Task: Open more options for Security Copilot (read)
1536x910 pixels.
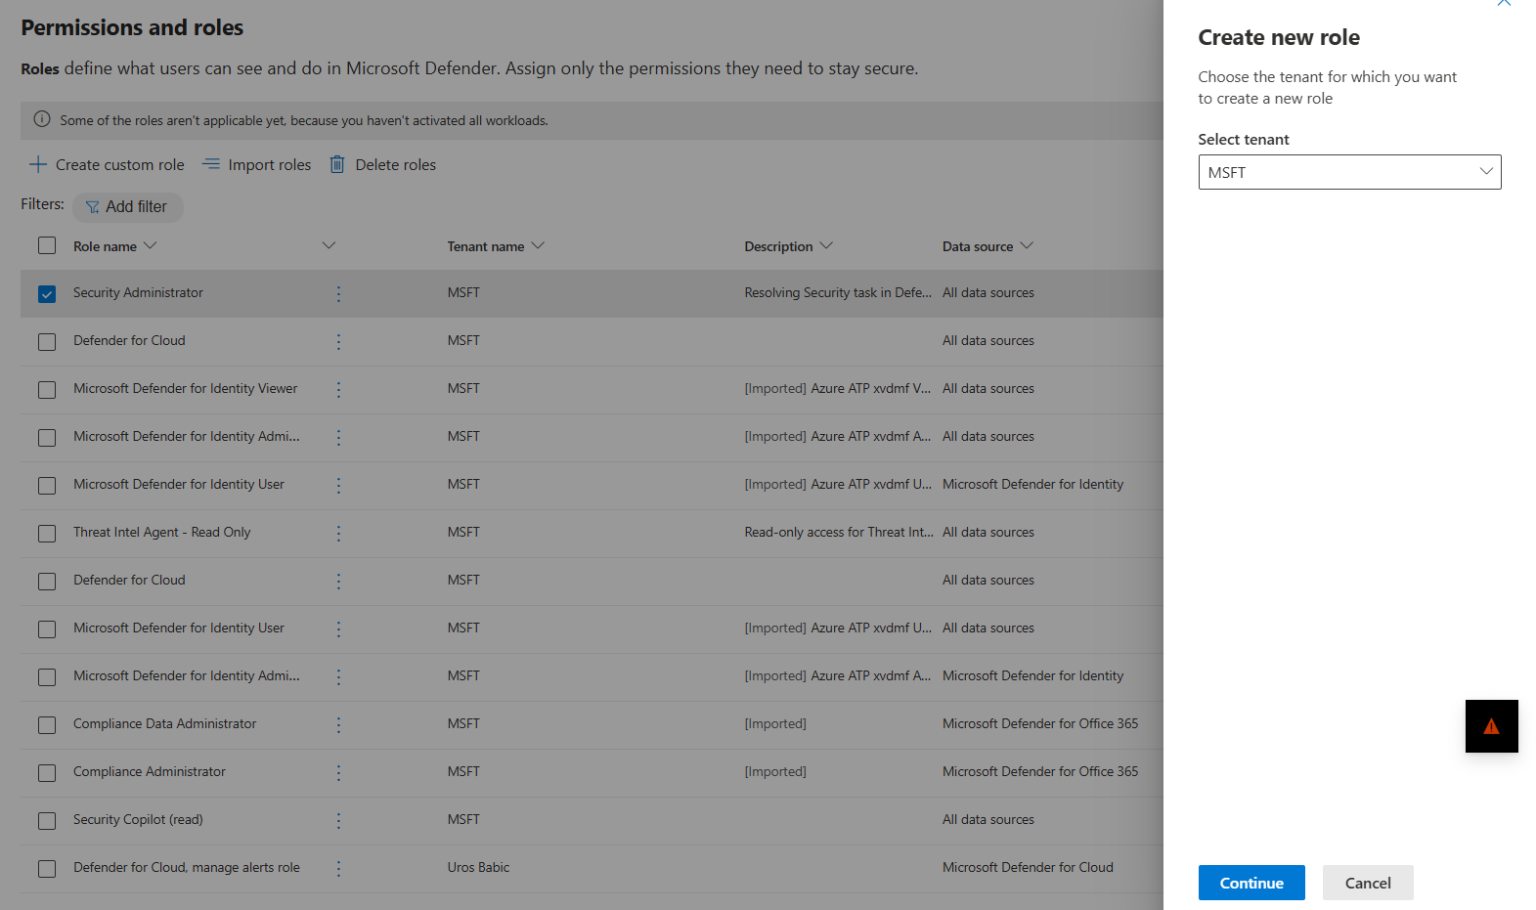Action: (x=339, y=820)
